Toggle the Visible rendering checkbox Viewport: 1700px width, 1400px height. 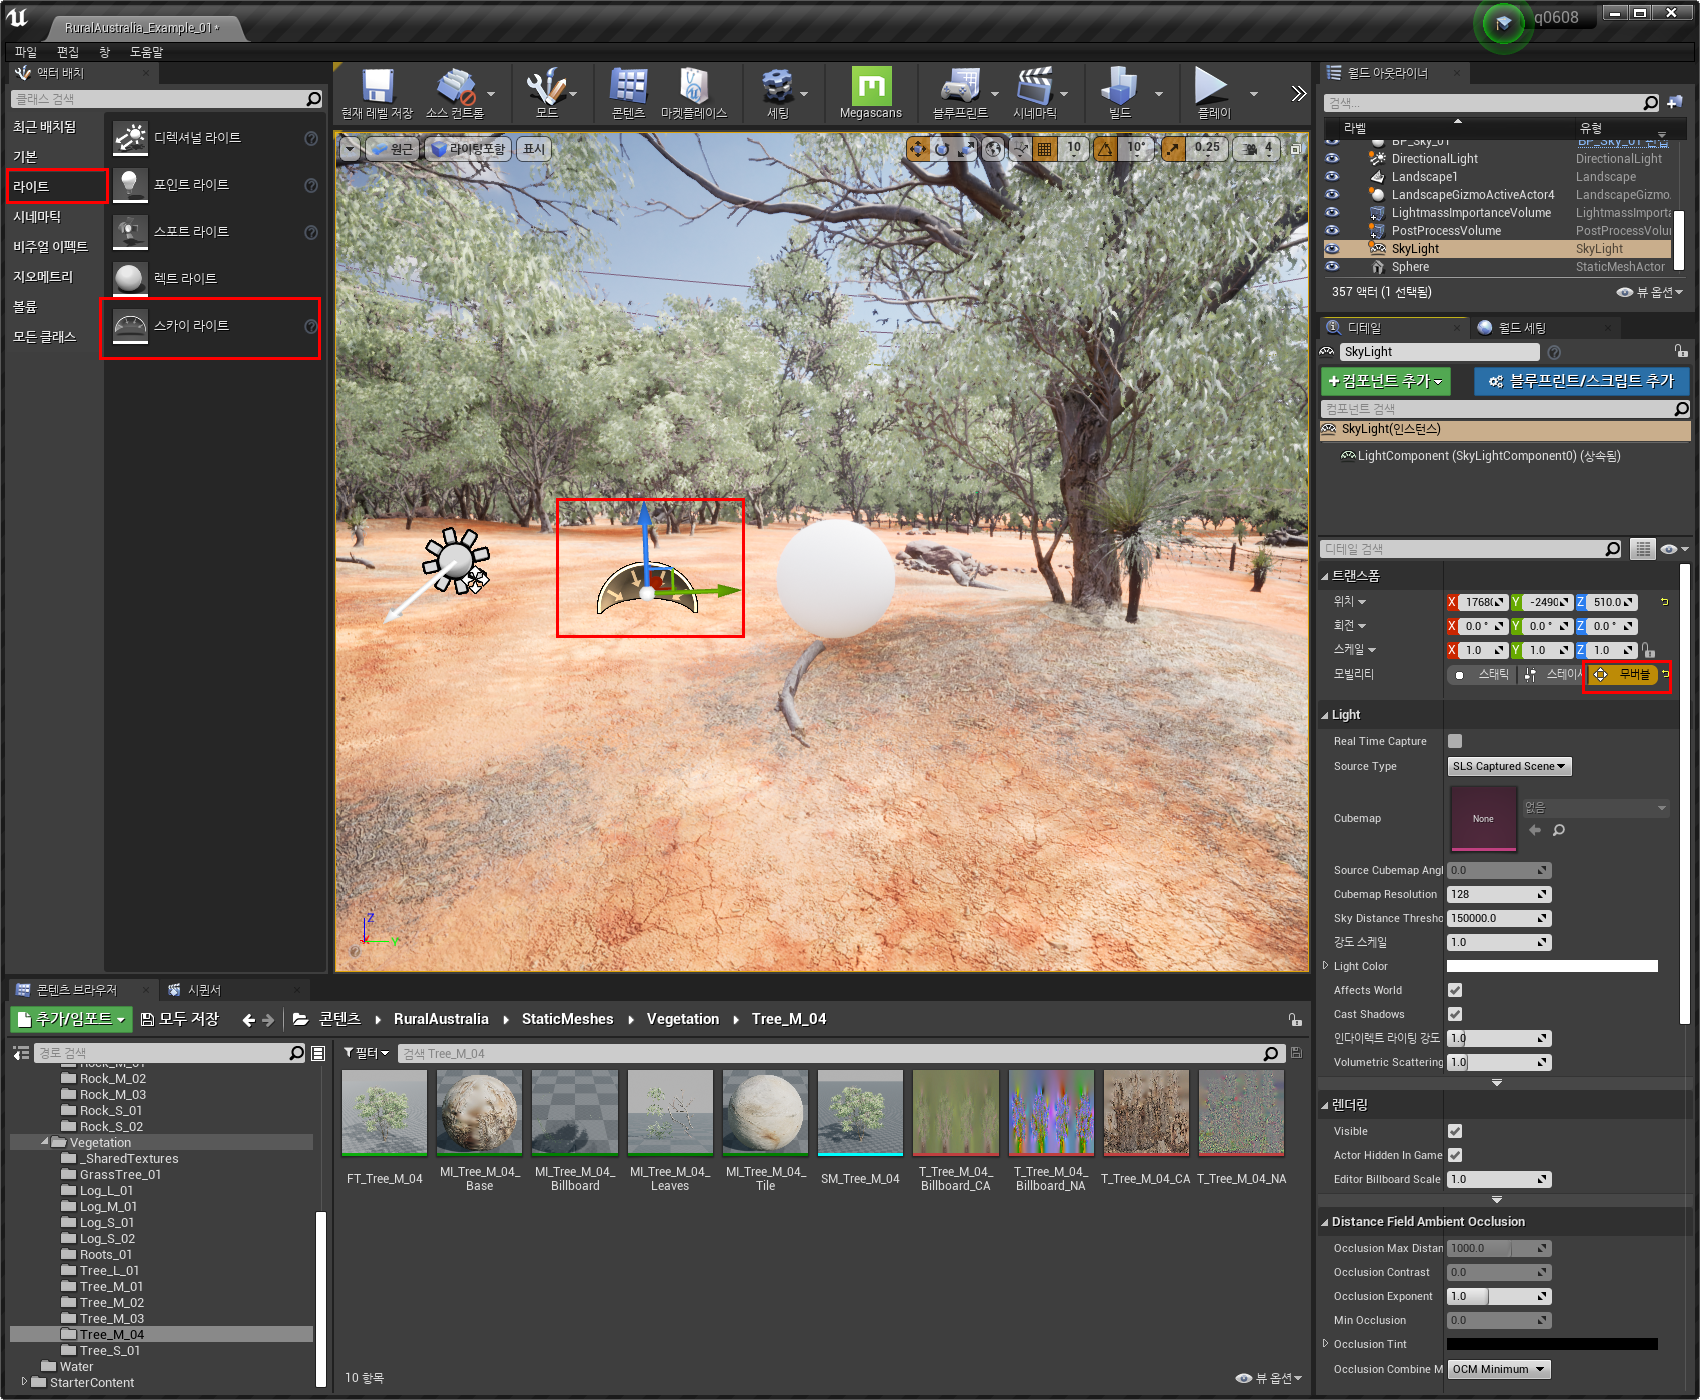click(1455, 1131)
